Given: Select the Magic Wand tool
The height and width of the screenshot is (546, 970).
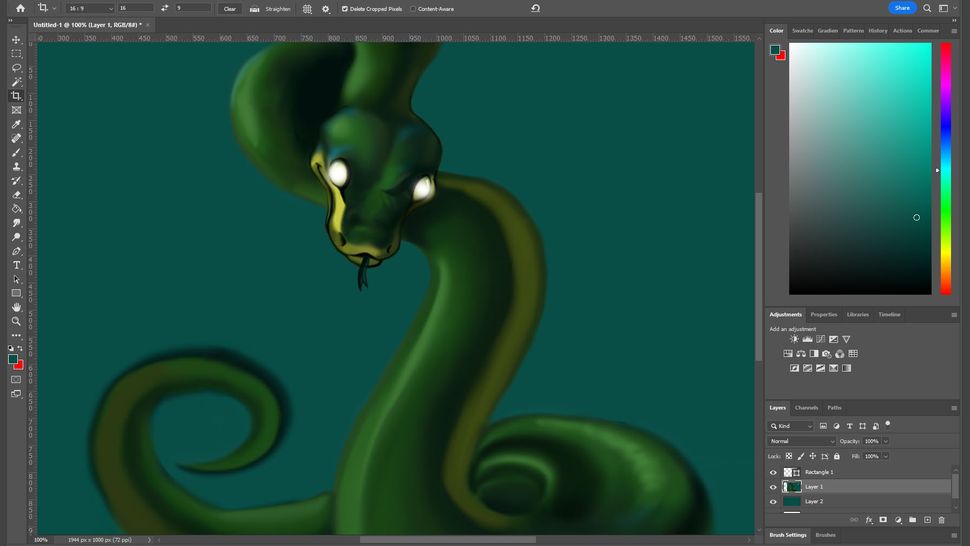Looking at the screenshot, I should point(16,82).
